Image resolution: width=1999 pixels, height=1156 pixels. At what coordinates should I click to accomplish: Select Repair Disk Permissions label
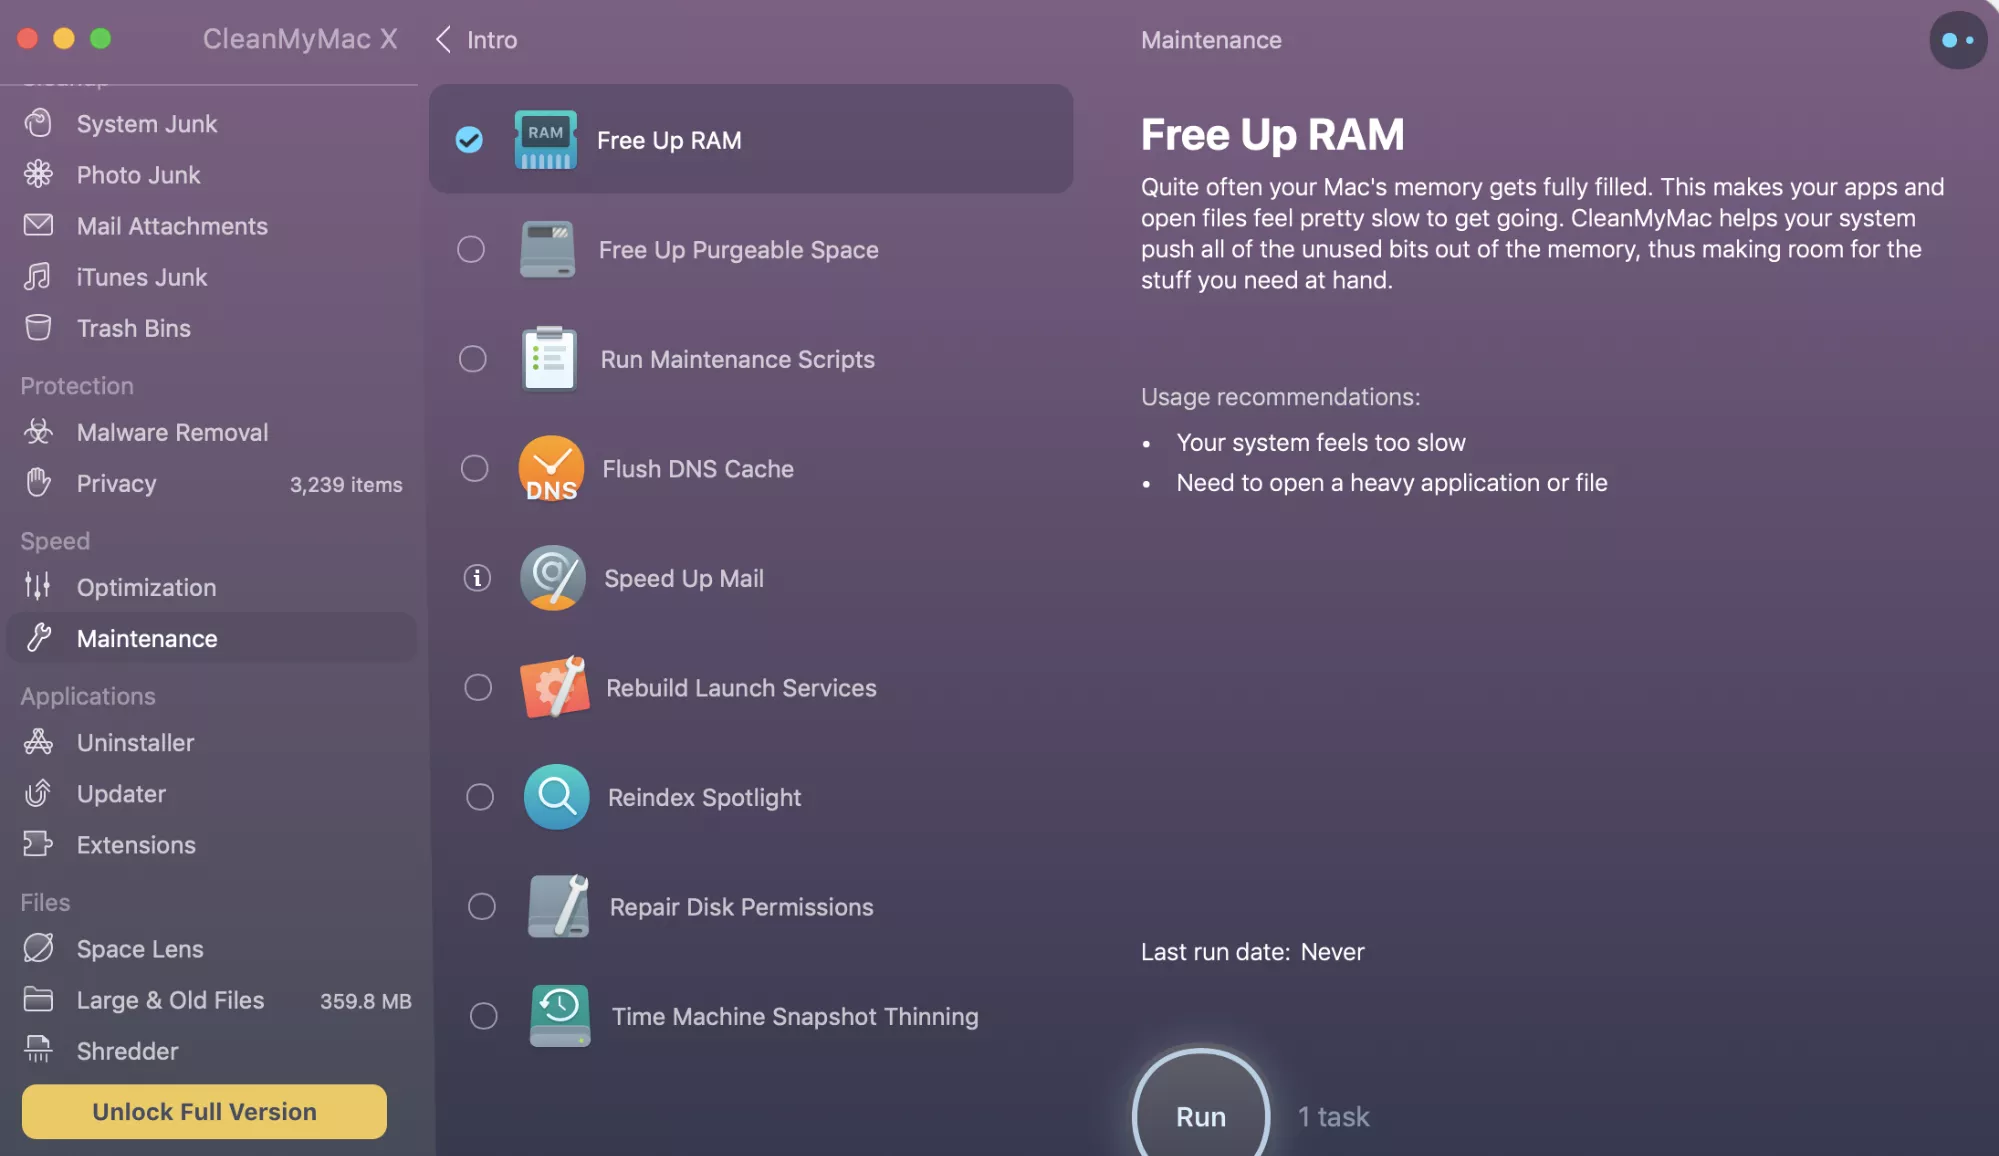[741, 906]
